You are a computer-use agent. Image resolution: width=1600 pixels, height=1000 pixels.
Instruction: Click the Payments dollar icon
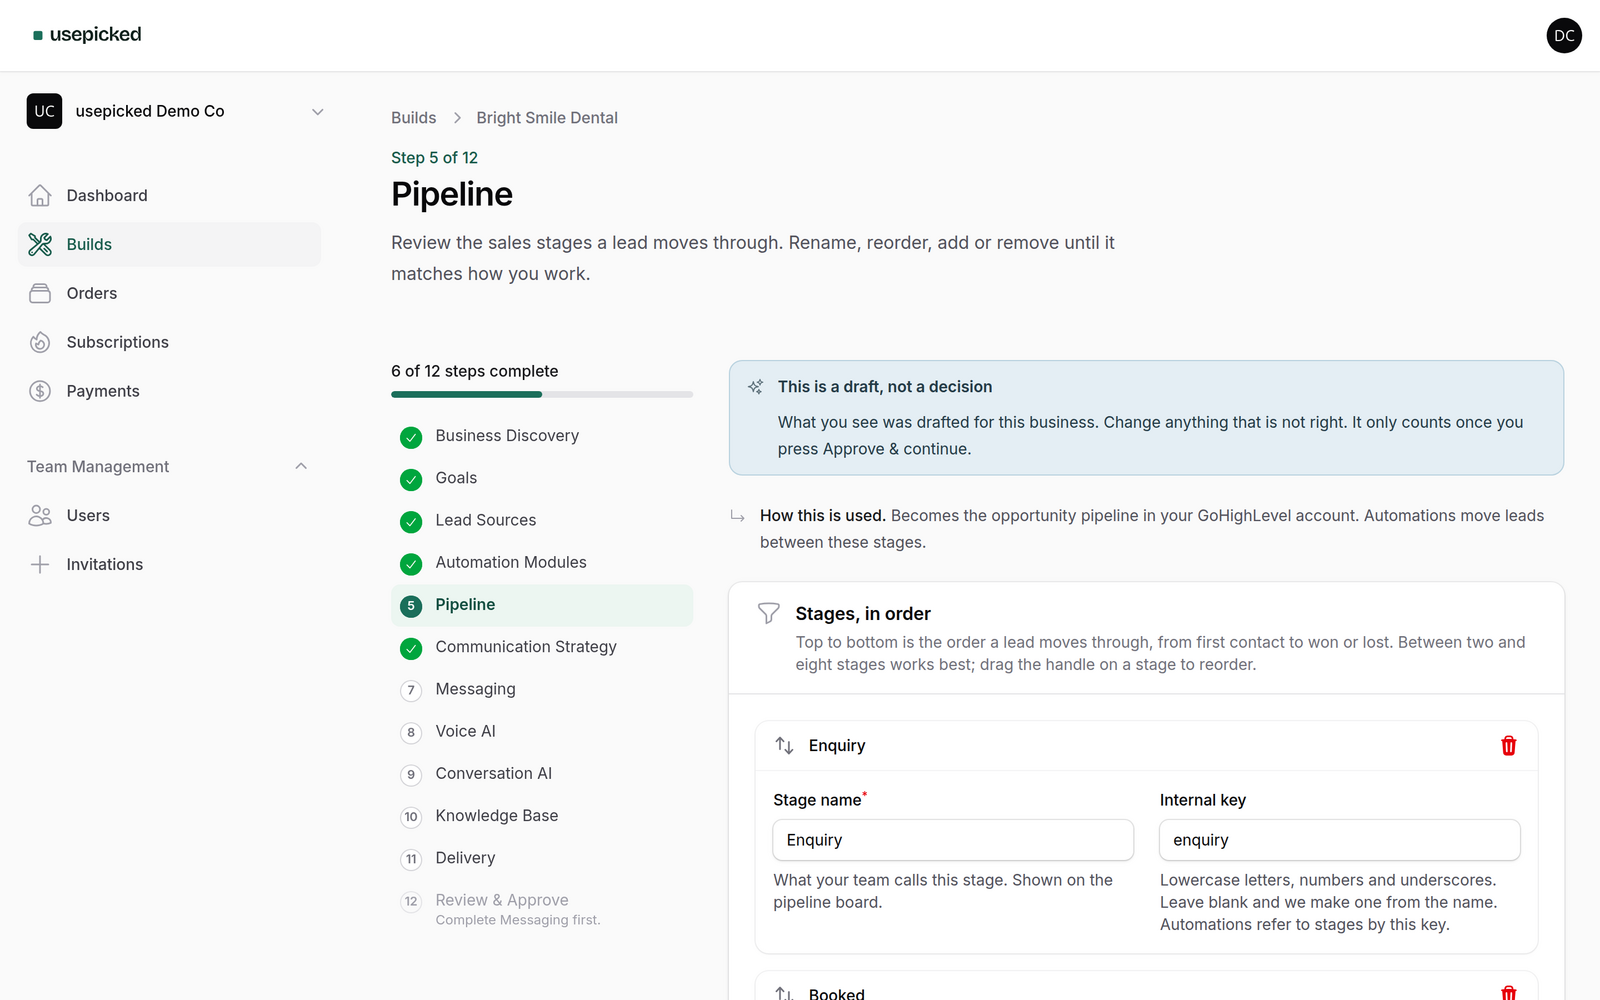tap(40, 391)
